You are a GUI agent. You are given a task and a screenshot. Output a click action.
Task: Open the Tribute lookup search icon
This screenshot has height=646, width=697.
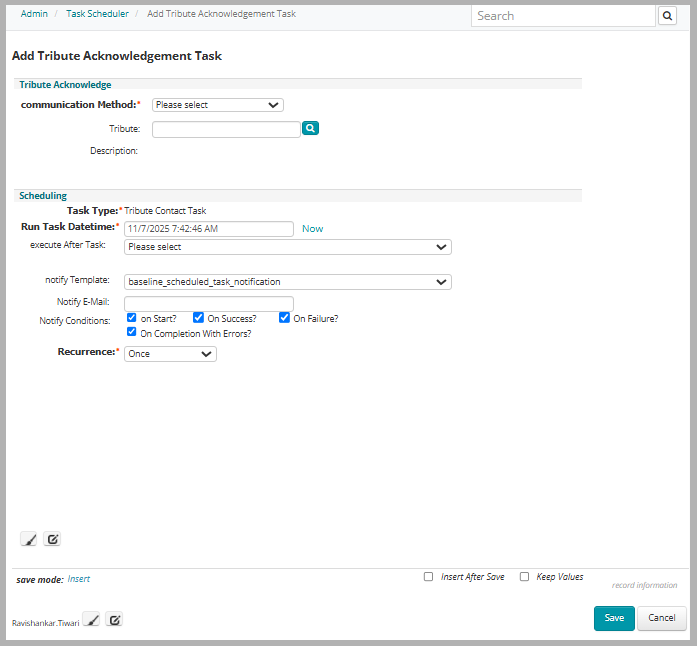310,128
